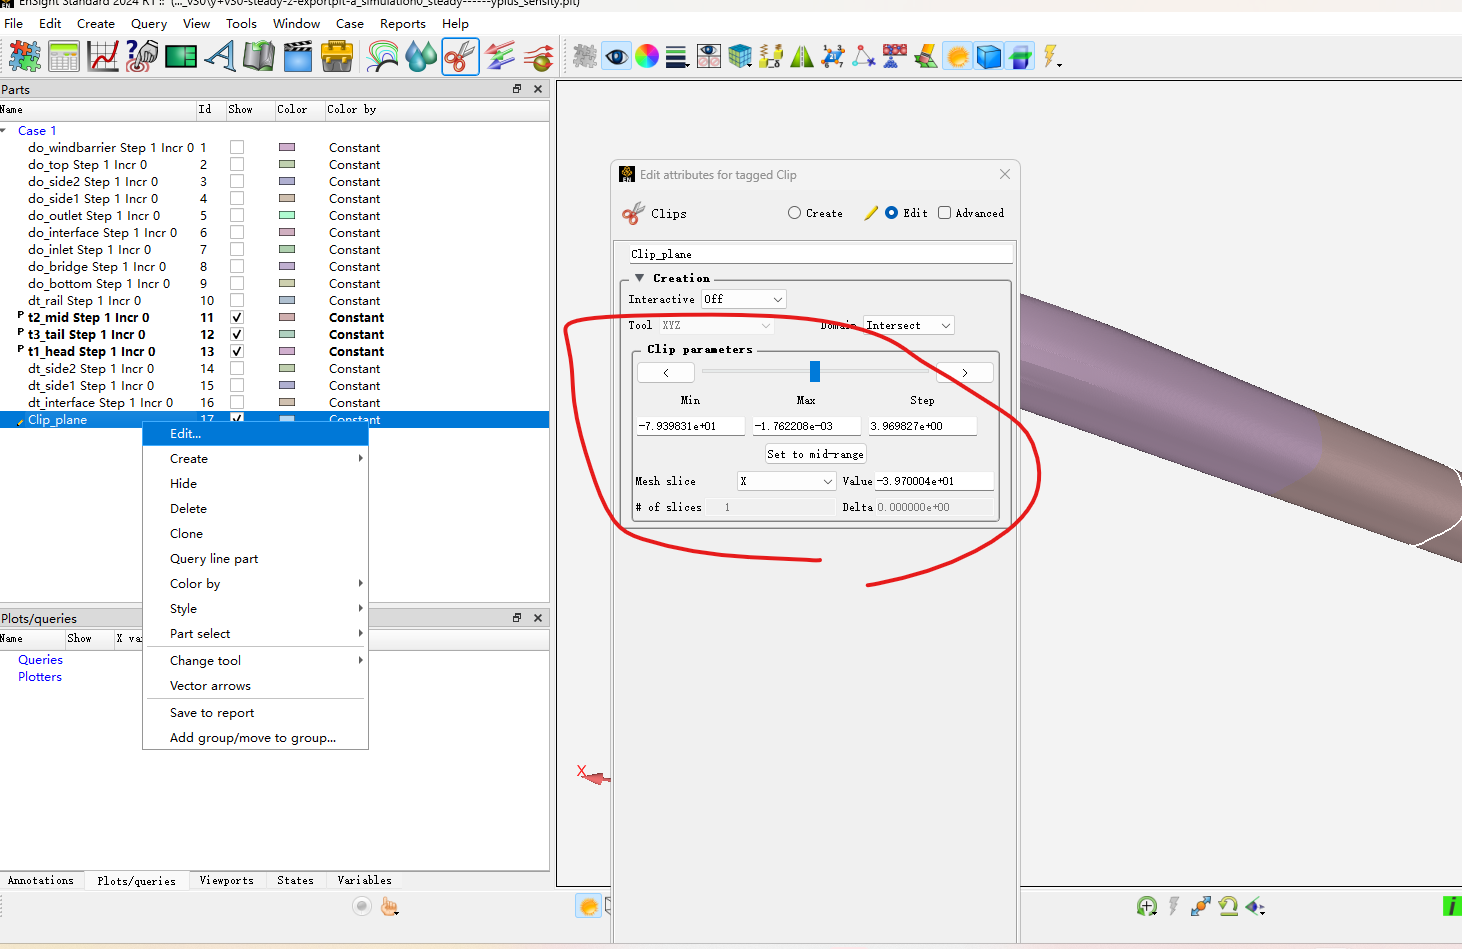Open the Calculator tool in toolbar

pos(63,57)
